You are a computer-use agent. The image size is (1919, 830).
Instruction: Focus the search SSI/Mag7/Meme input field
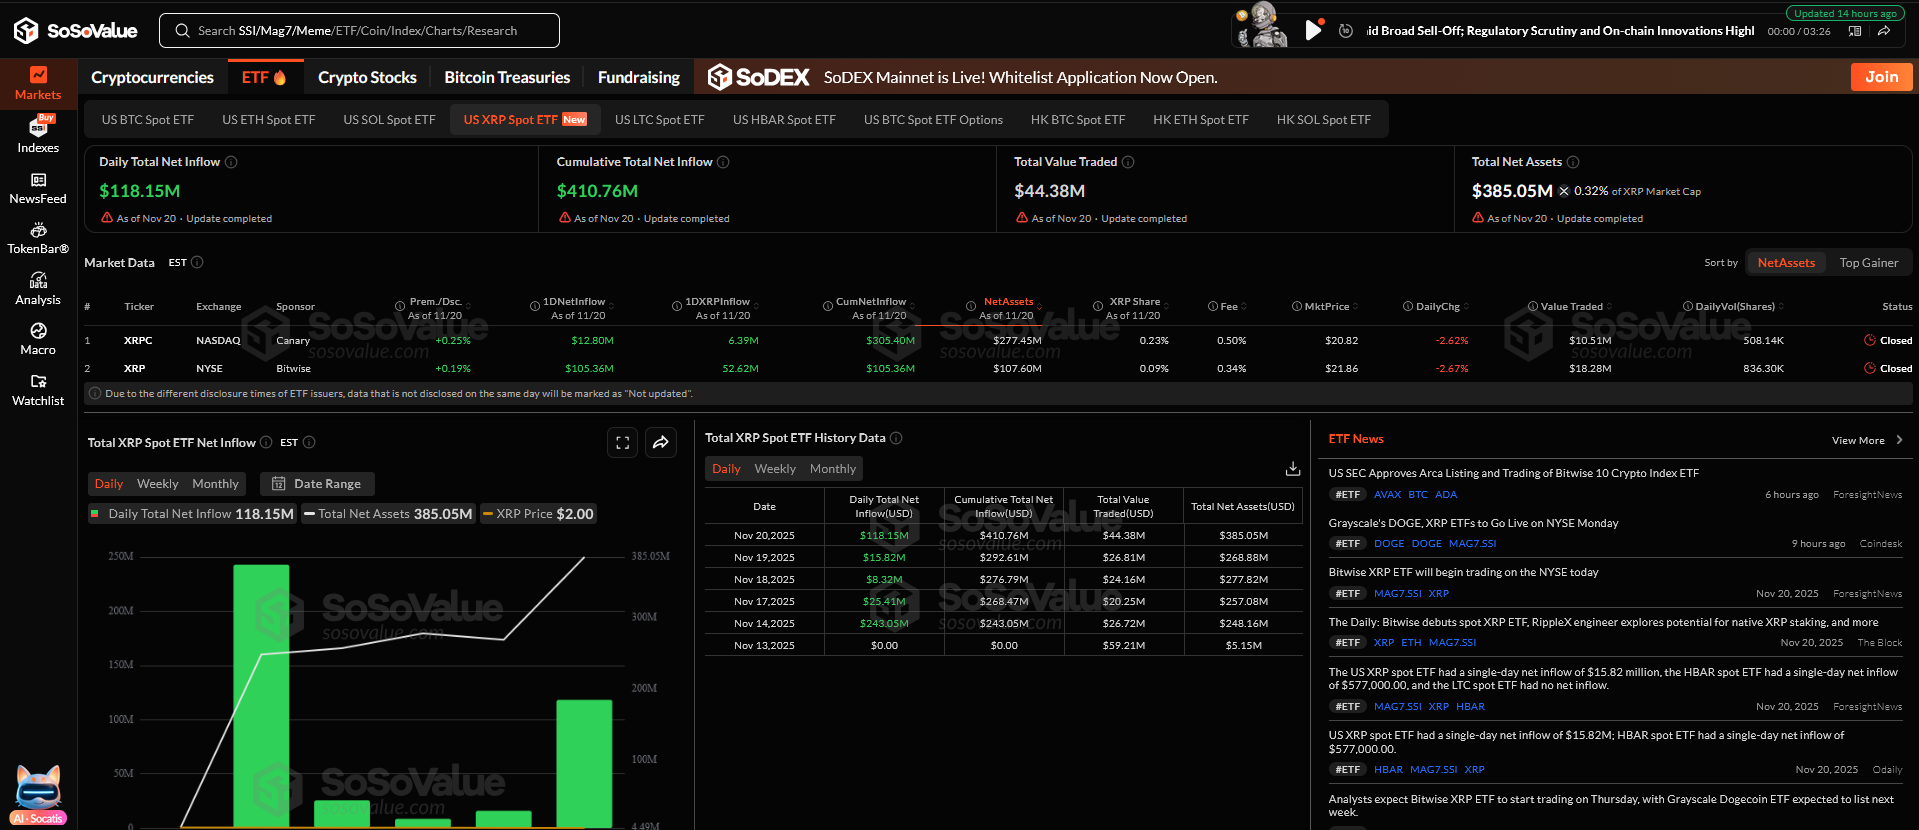coord(359,31)
